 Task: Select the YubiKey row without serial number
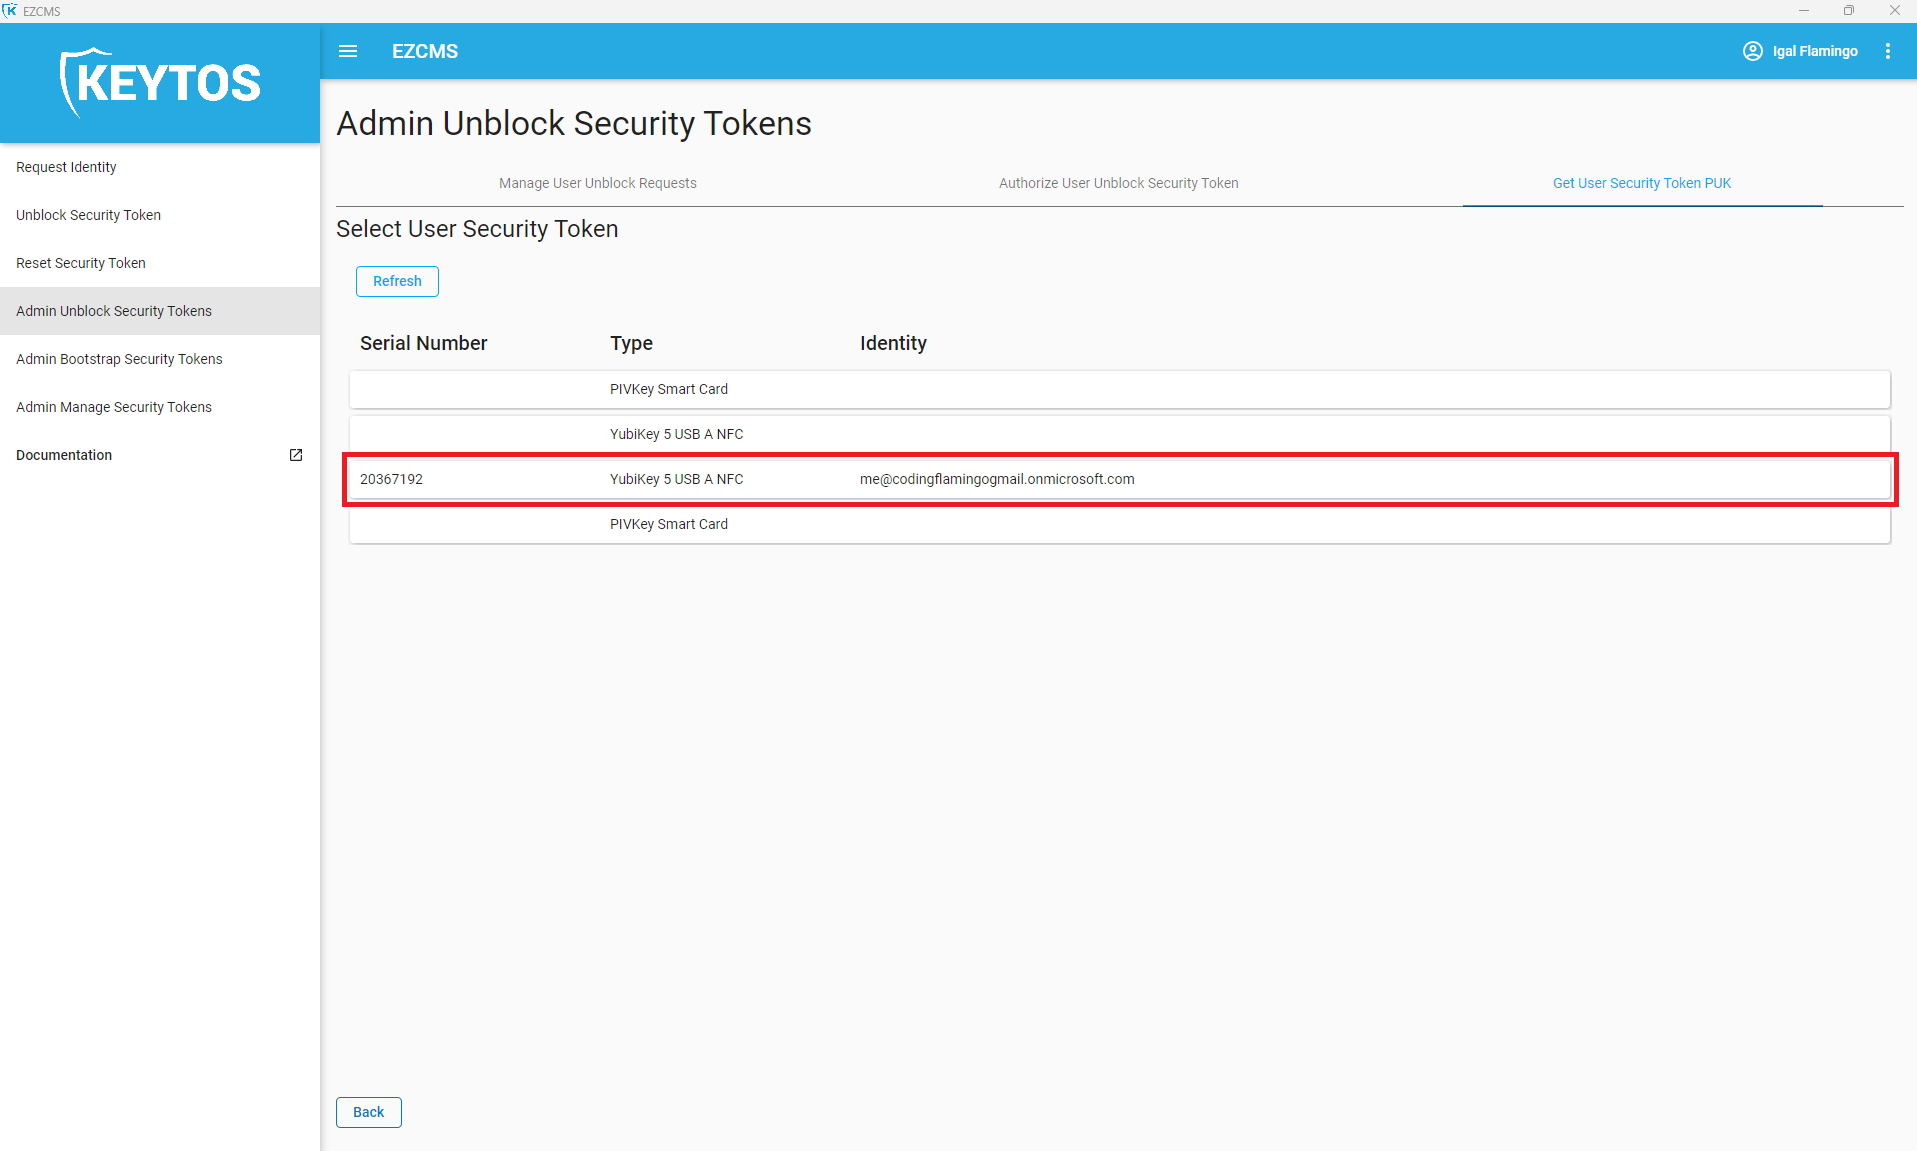coord(1118,434)
